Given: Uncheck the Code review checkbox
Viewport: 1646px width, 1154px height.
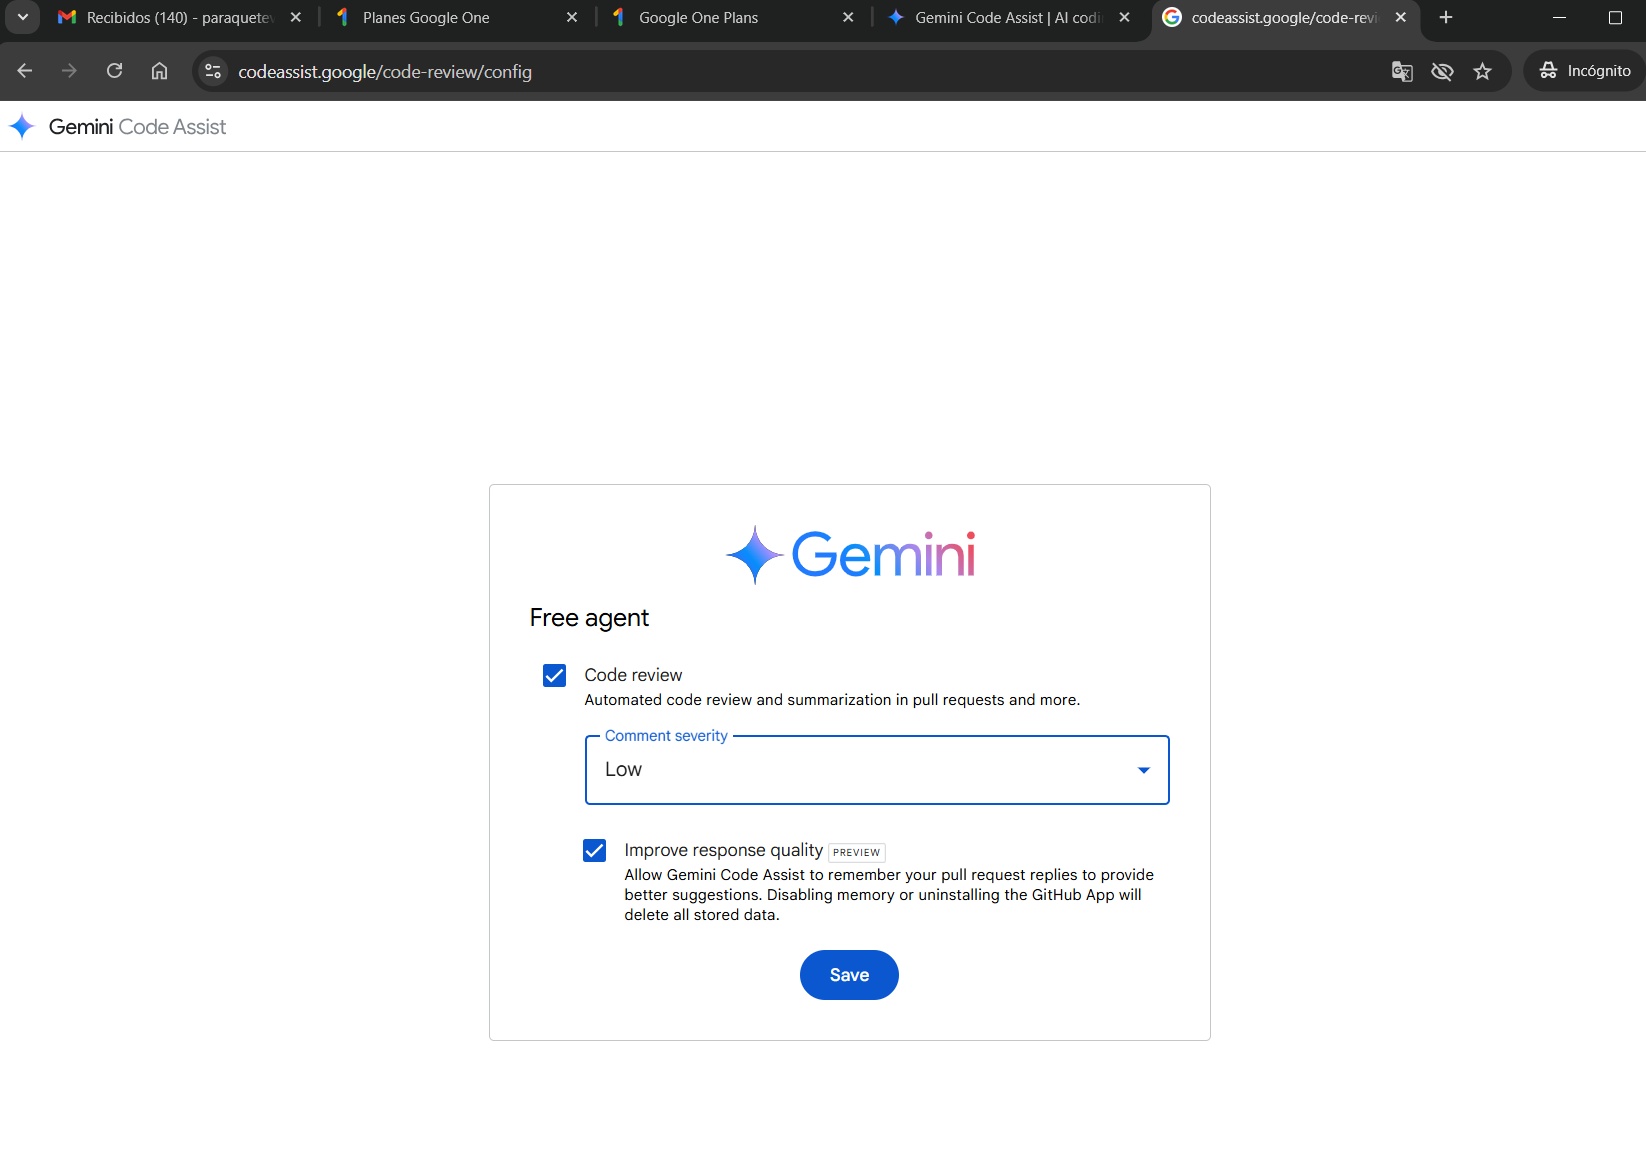Looking at the screenshot, I should pos(554,676).
